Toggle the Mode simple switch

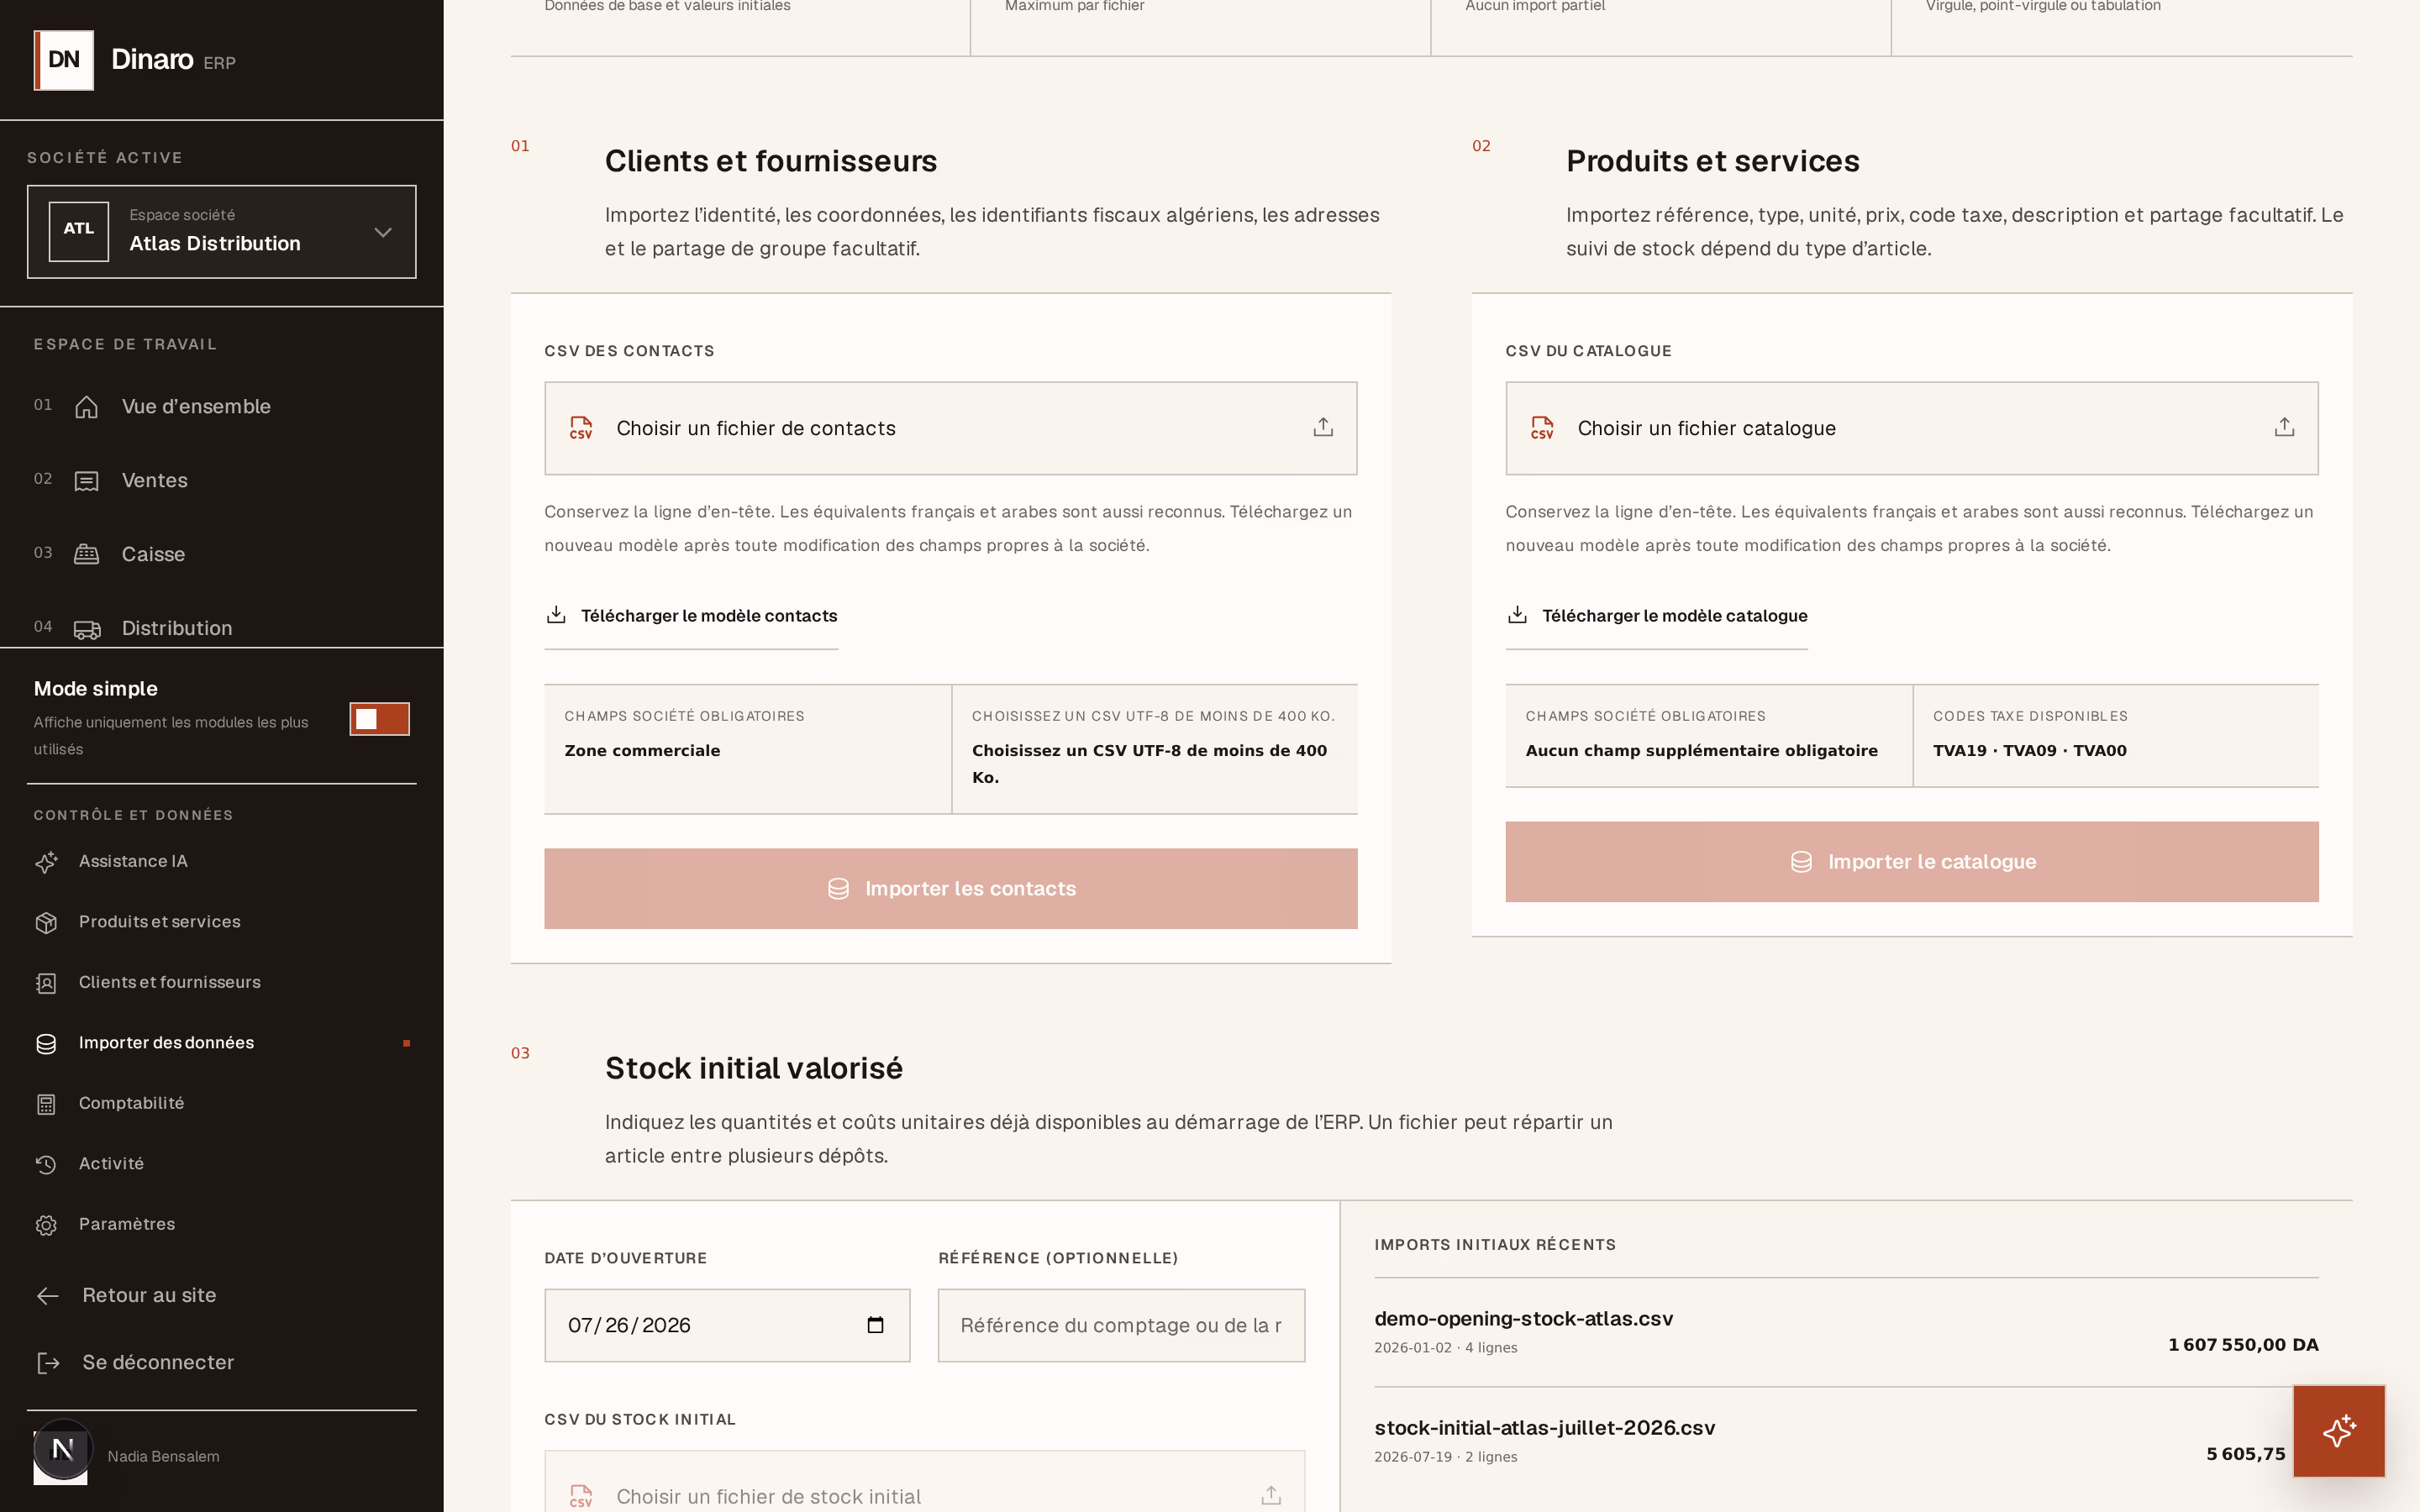pos(379,719)
